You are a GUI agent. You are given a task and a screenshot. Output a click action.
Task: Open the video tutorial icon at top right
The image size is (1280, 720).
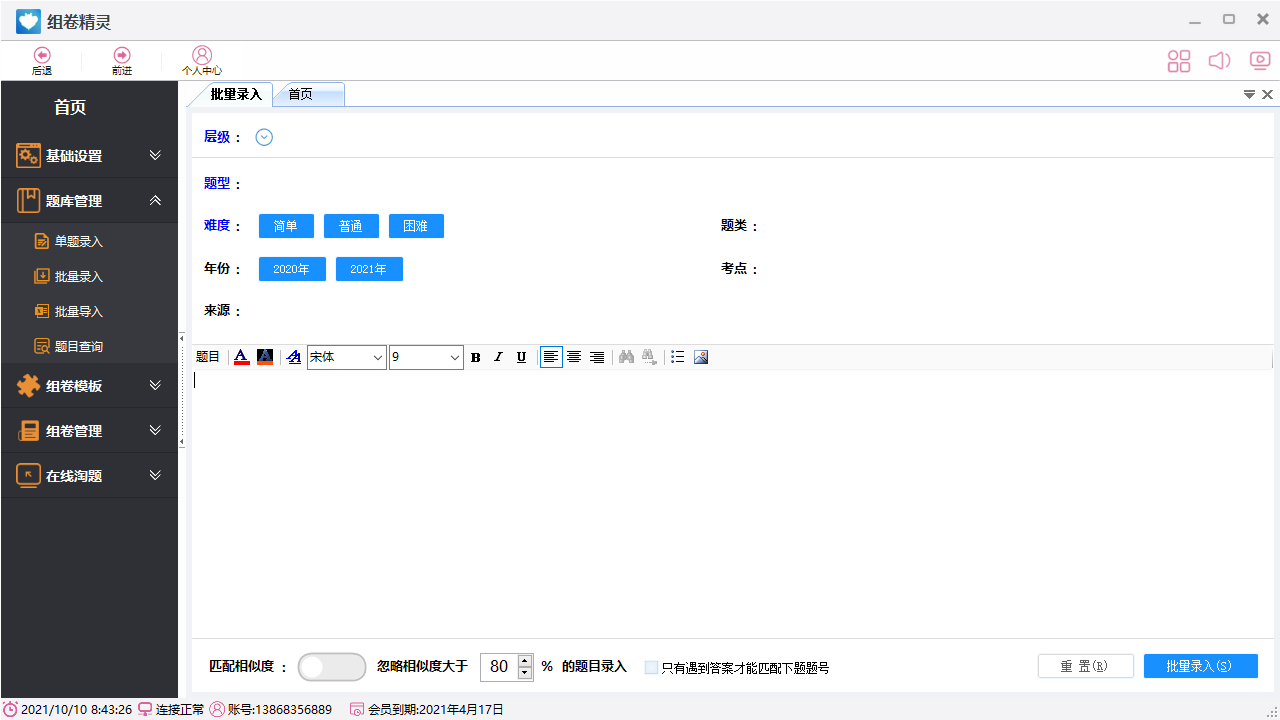tap(1259, 60)
